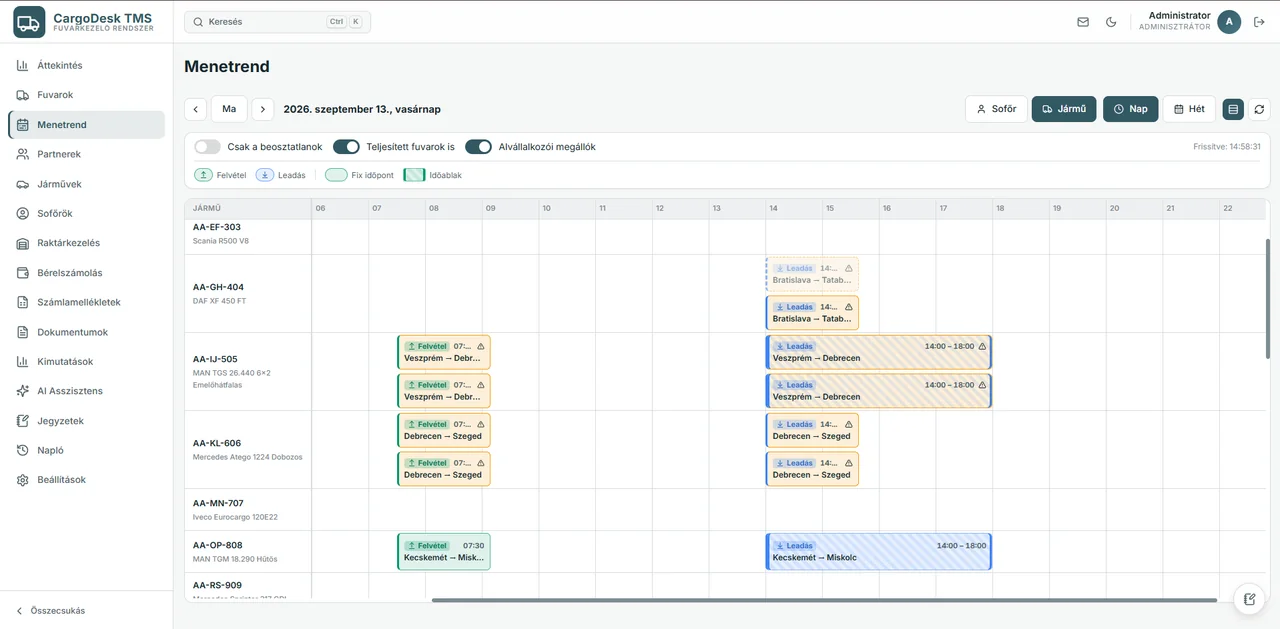Disable Teljesített fuvarok is switch
This screenshot has width=1280, height=629.
click(x=346, y=147)
